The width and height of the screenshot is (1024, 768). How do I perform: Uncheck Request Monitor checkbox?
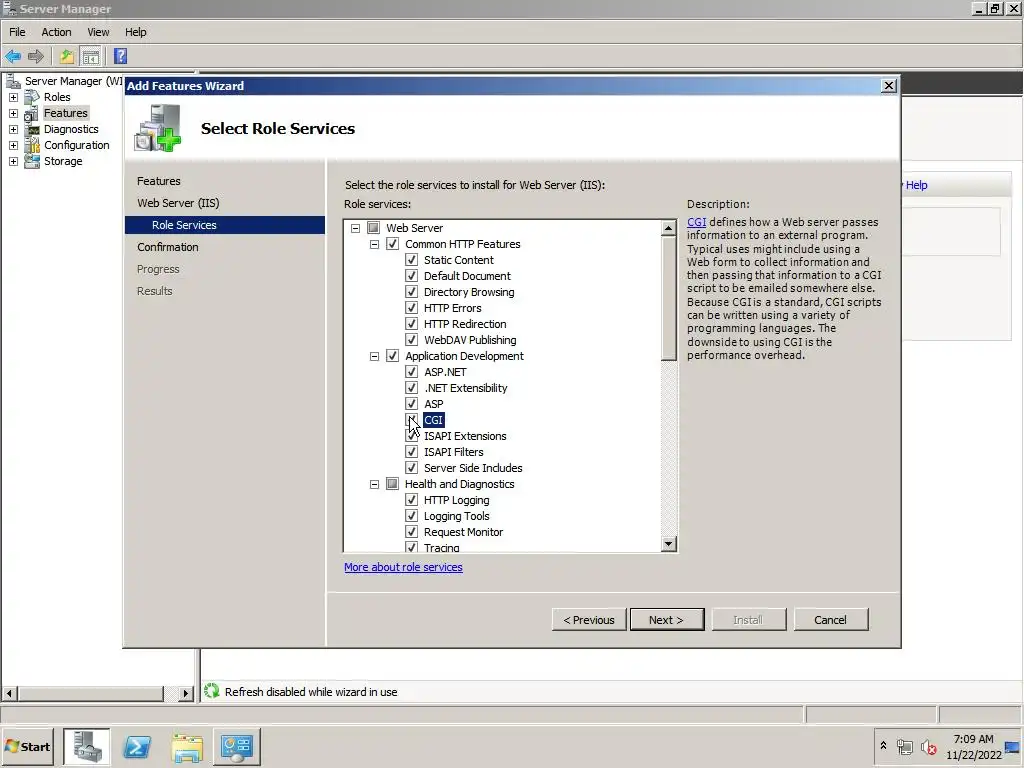coord(411,532)
